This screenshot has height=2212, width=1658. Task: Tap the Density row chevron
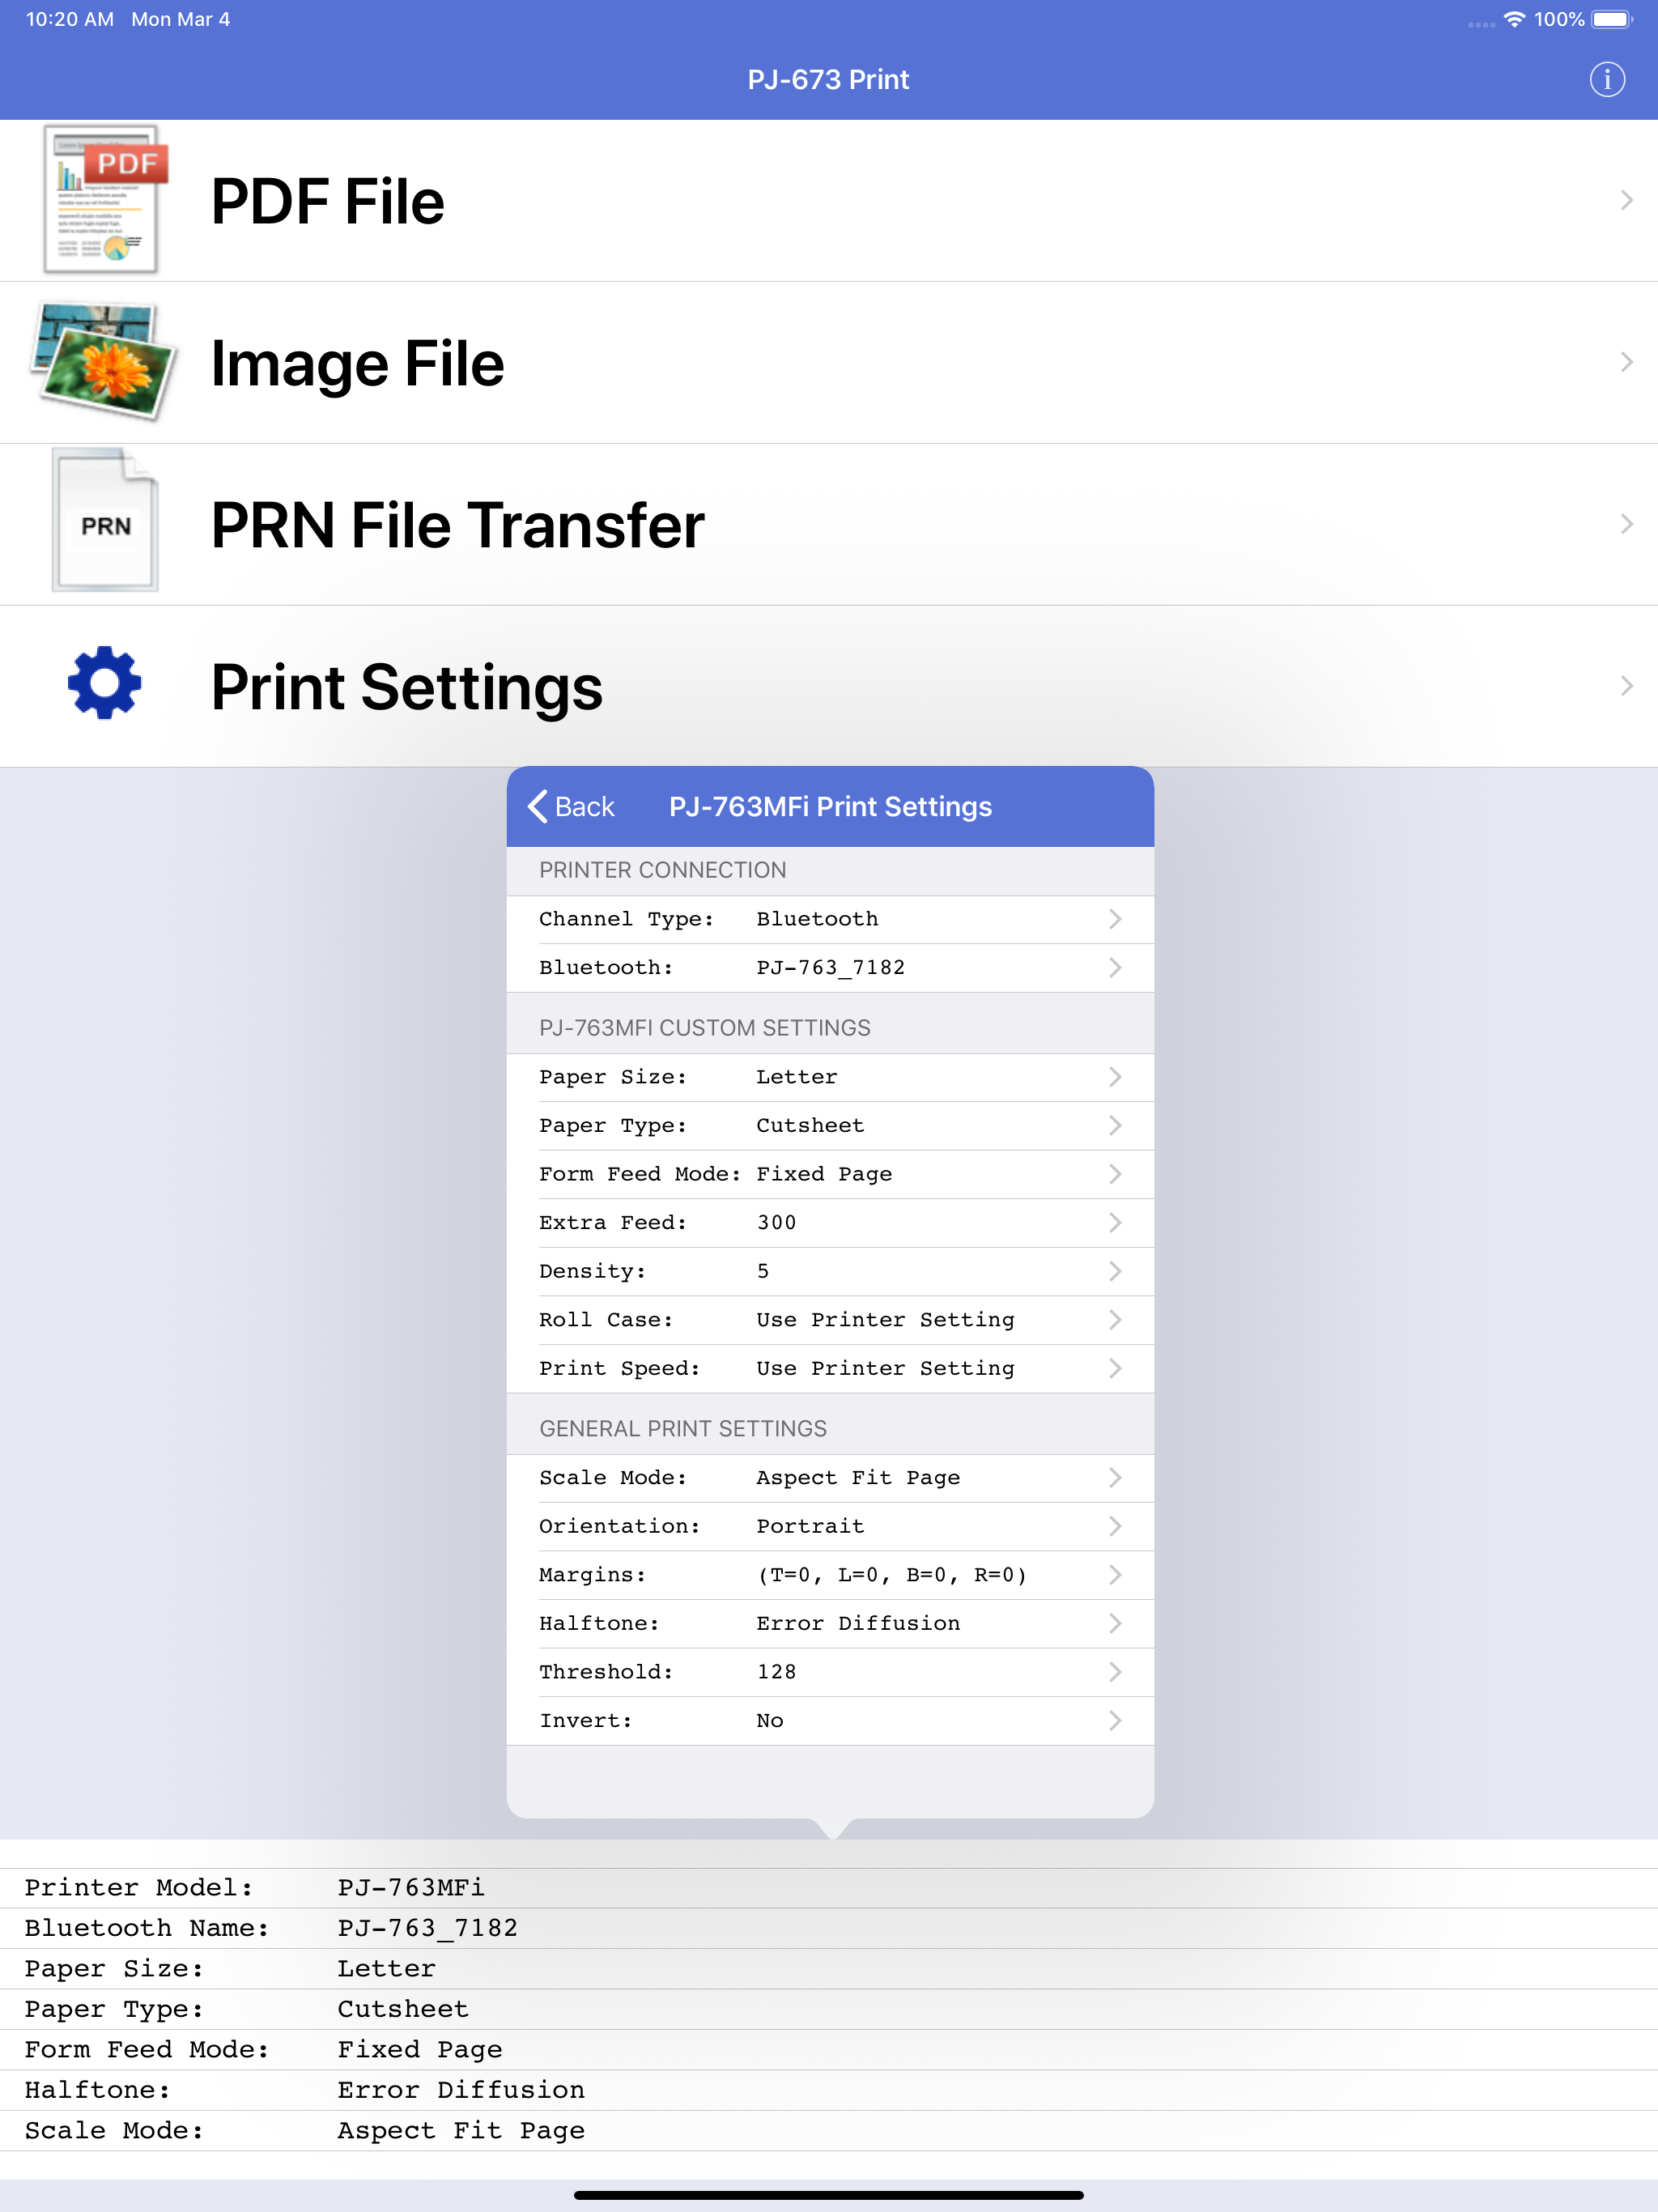pos(1115,1271)
